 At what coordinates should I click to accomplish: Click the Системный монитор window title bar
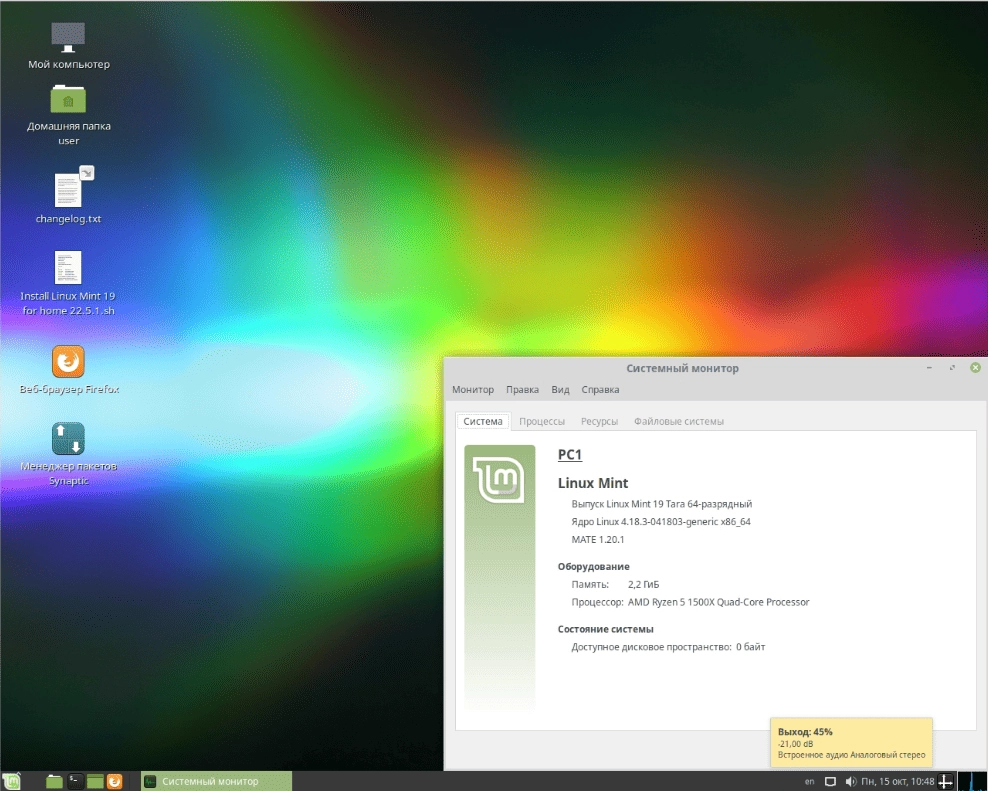click(682, 368)
